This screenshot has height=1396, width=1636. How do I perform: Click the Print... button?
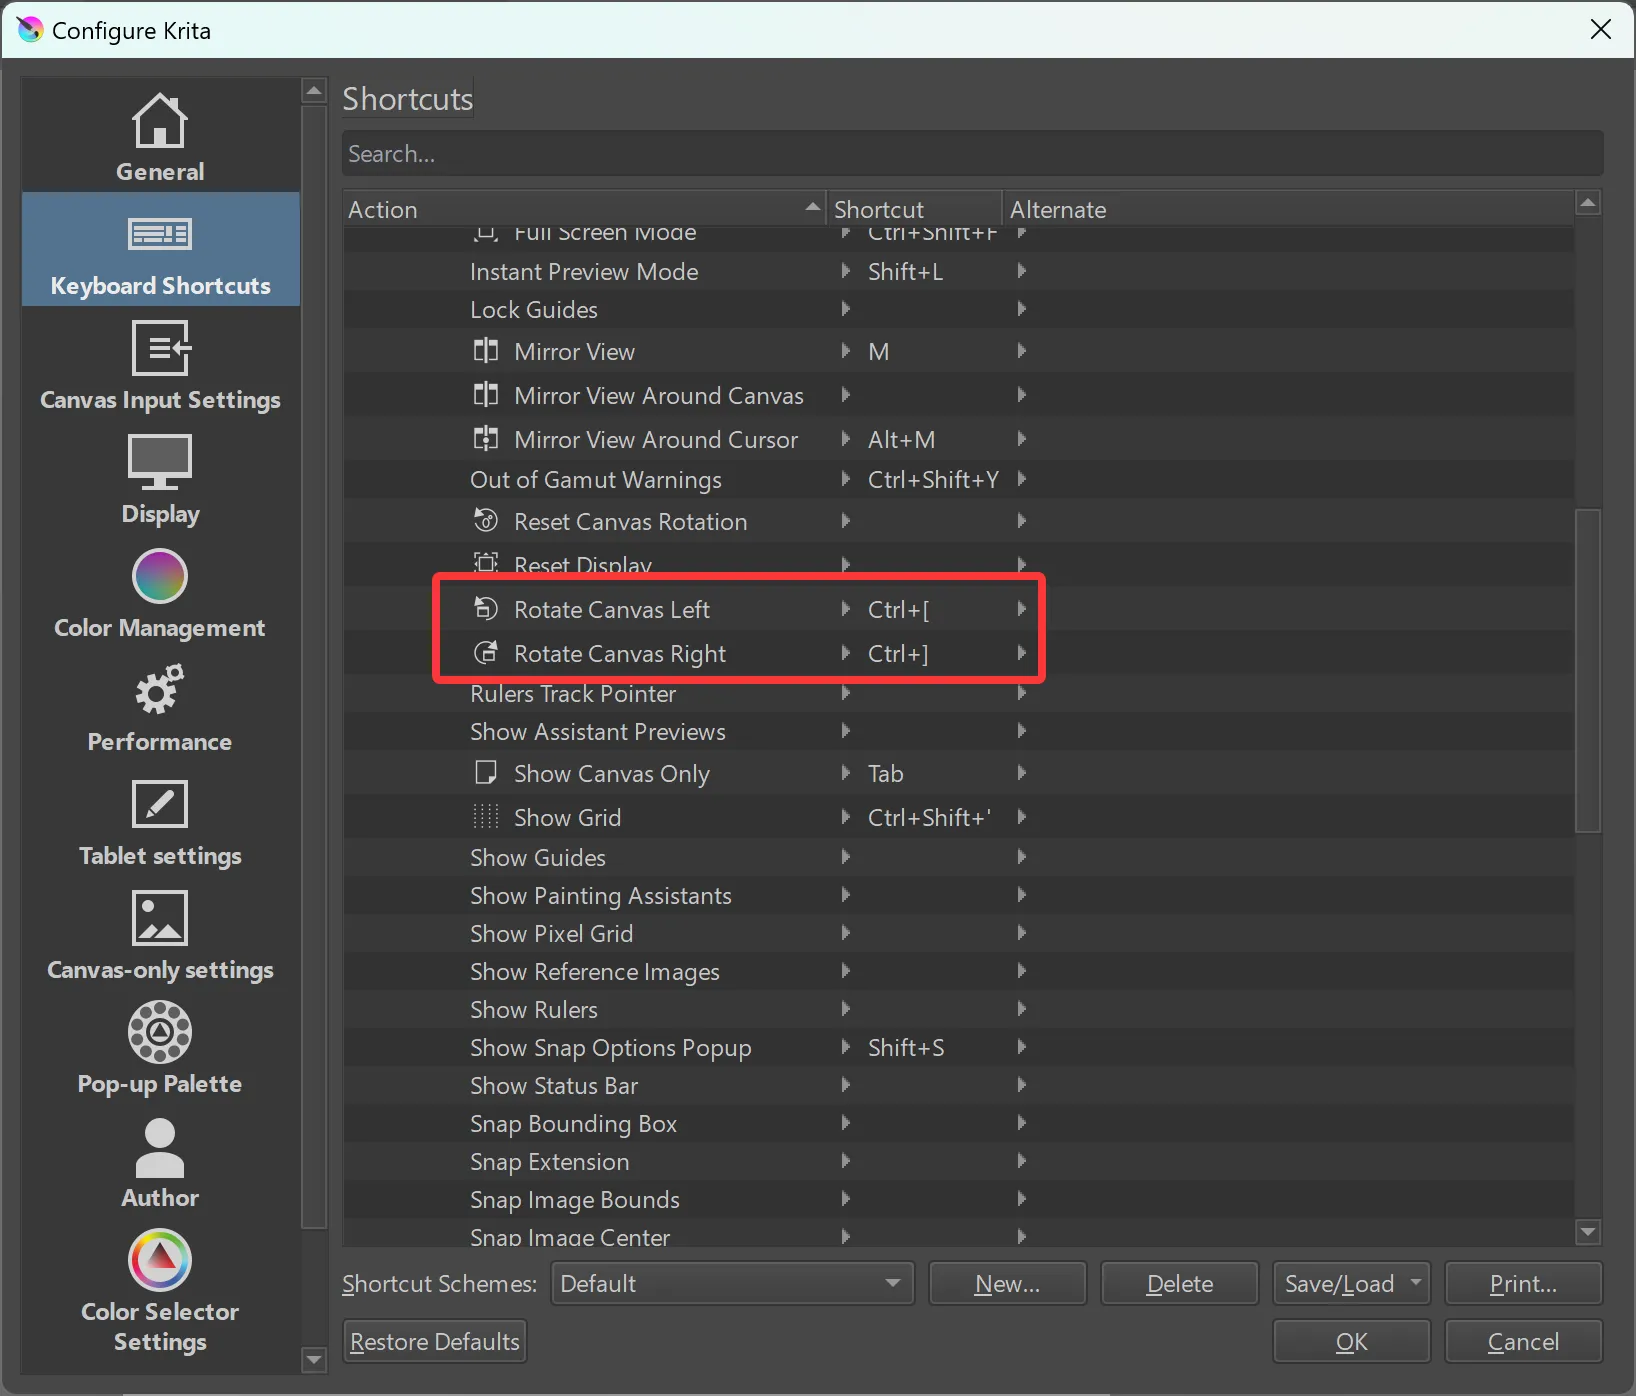(x=1523, y=1283)
